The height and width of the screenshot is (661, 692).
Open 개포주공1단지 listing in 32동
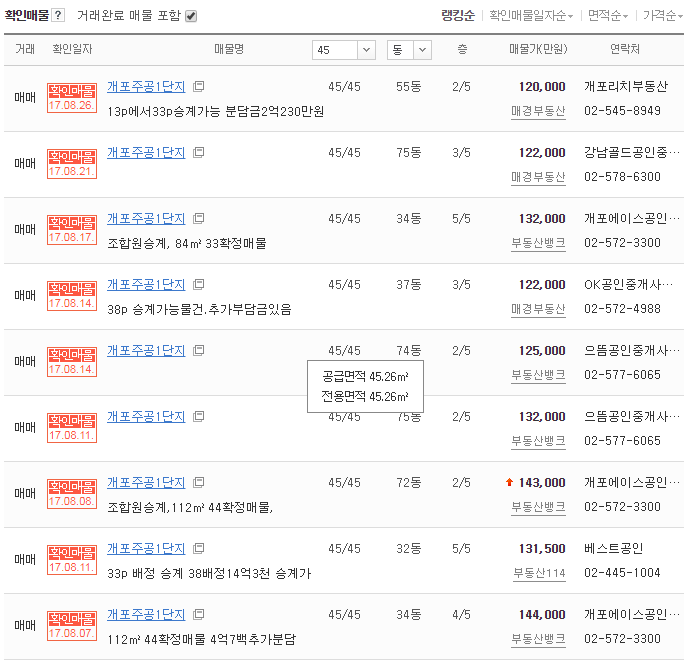[x=146, y=548]
